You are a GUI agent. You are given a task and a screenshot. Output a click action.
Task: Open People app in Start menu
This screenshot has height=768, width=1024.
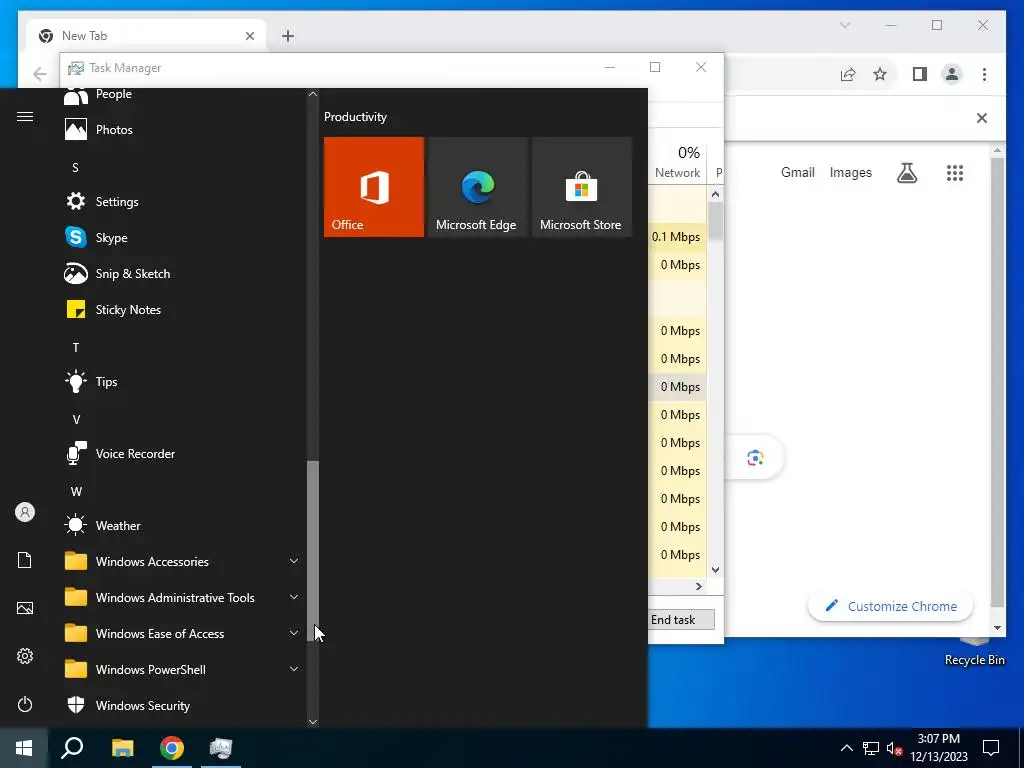(180, 95)
